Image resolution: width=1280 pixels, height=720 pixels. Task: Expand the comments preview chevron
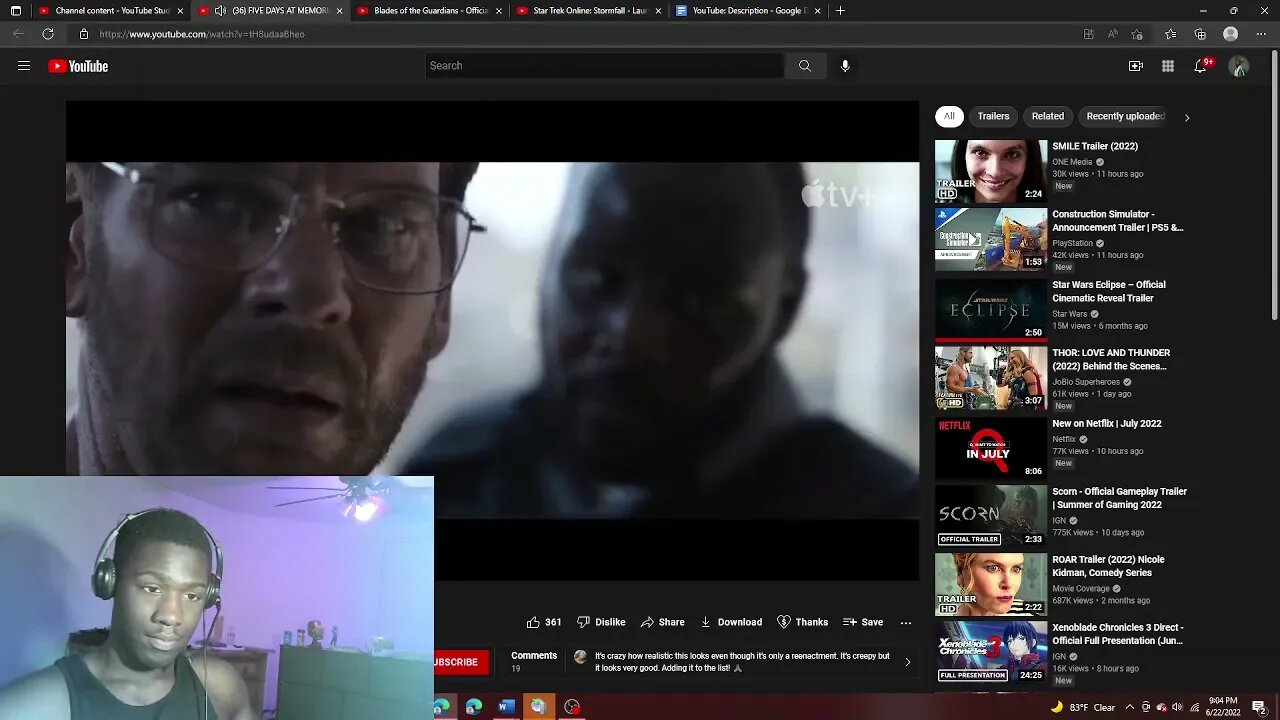[x=907, y=662]
